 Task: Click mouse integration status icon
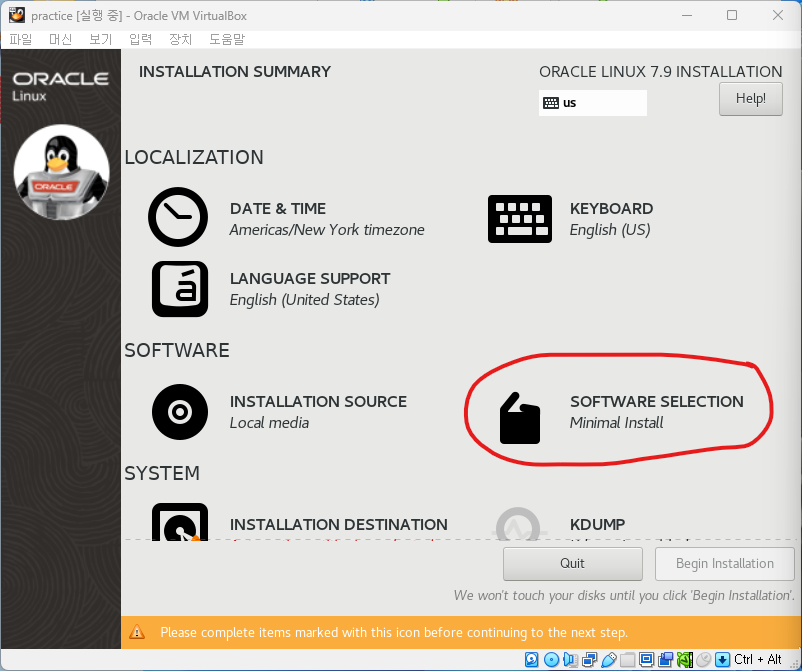click(704, 659)
